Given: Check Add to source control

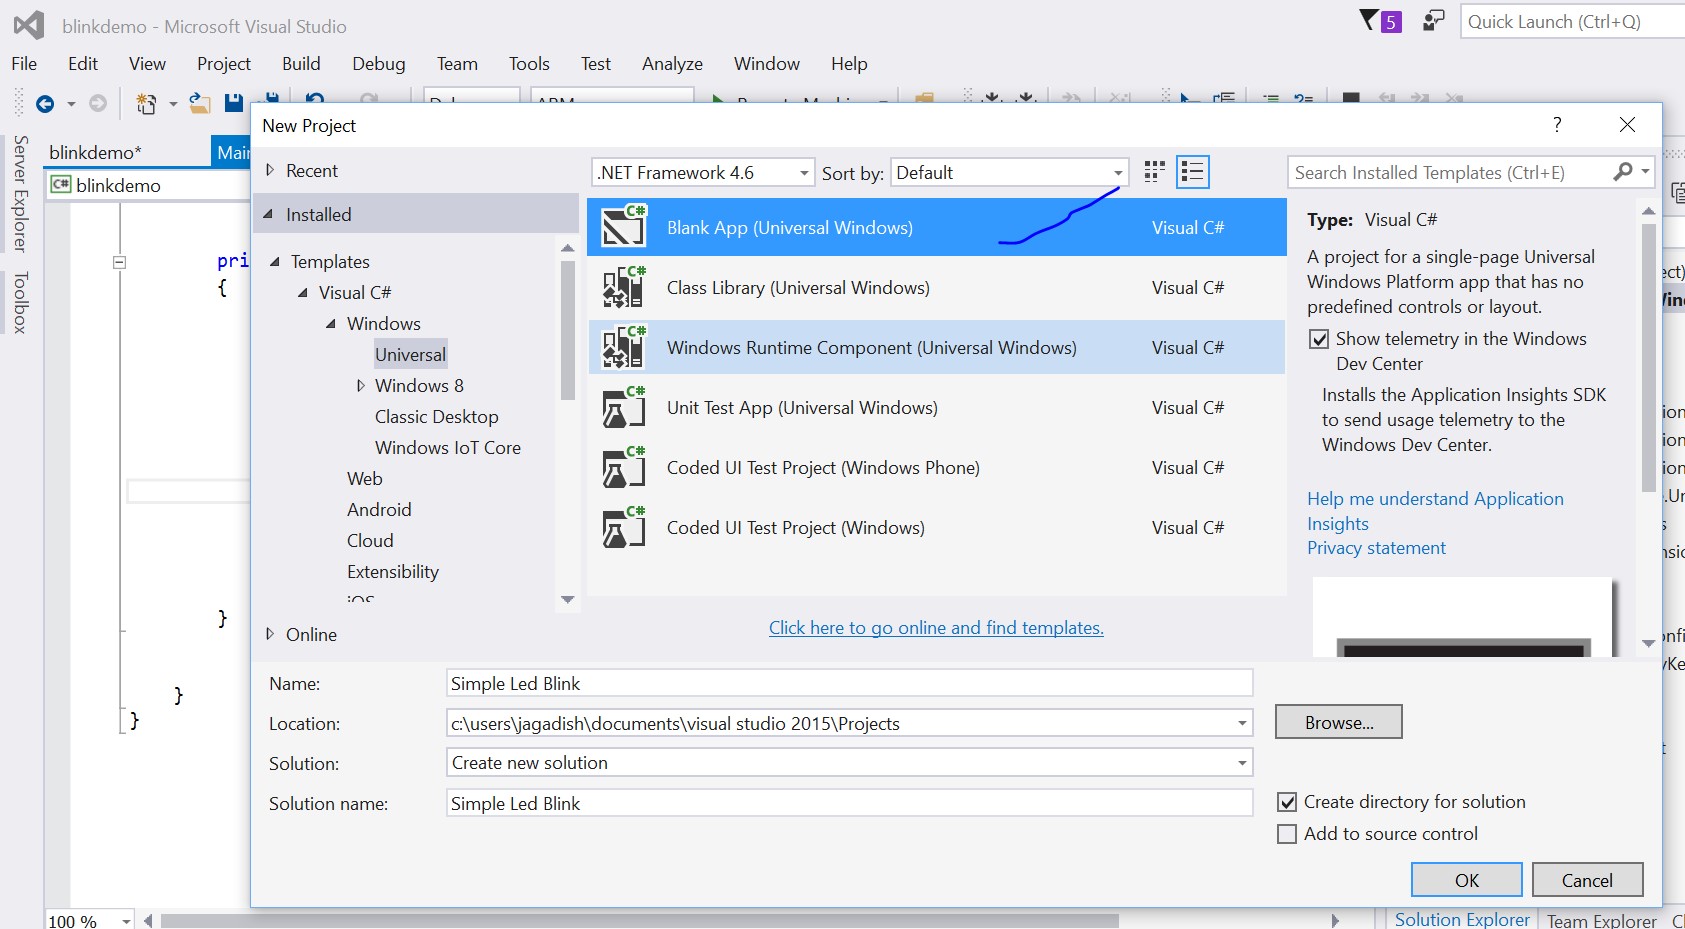Looking at the screenshot, I should [1287, 834].
